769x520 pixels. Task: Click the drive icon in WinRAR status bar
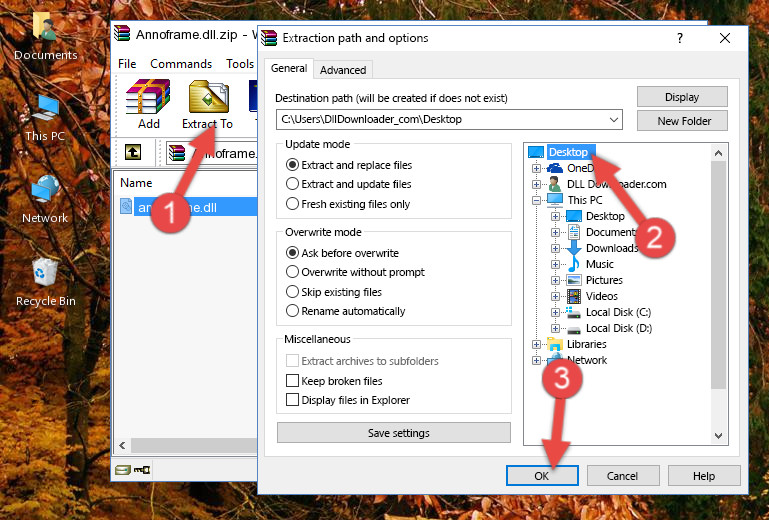pos(123,470)
